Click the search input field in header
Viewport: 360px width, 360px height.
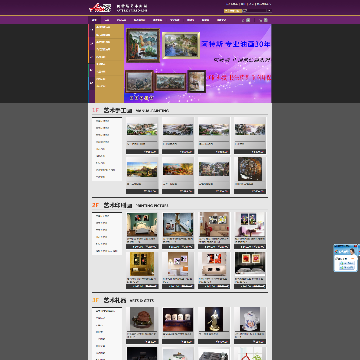pyautogui.click(x=255, y=11)
